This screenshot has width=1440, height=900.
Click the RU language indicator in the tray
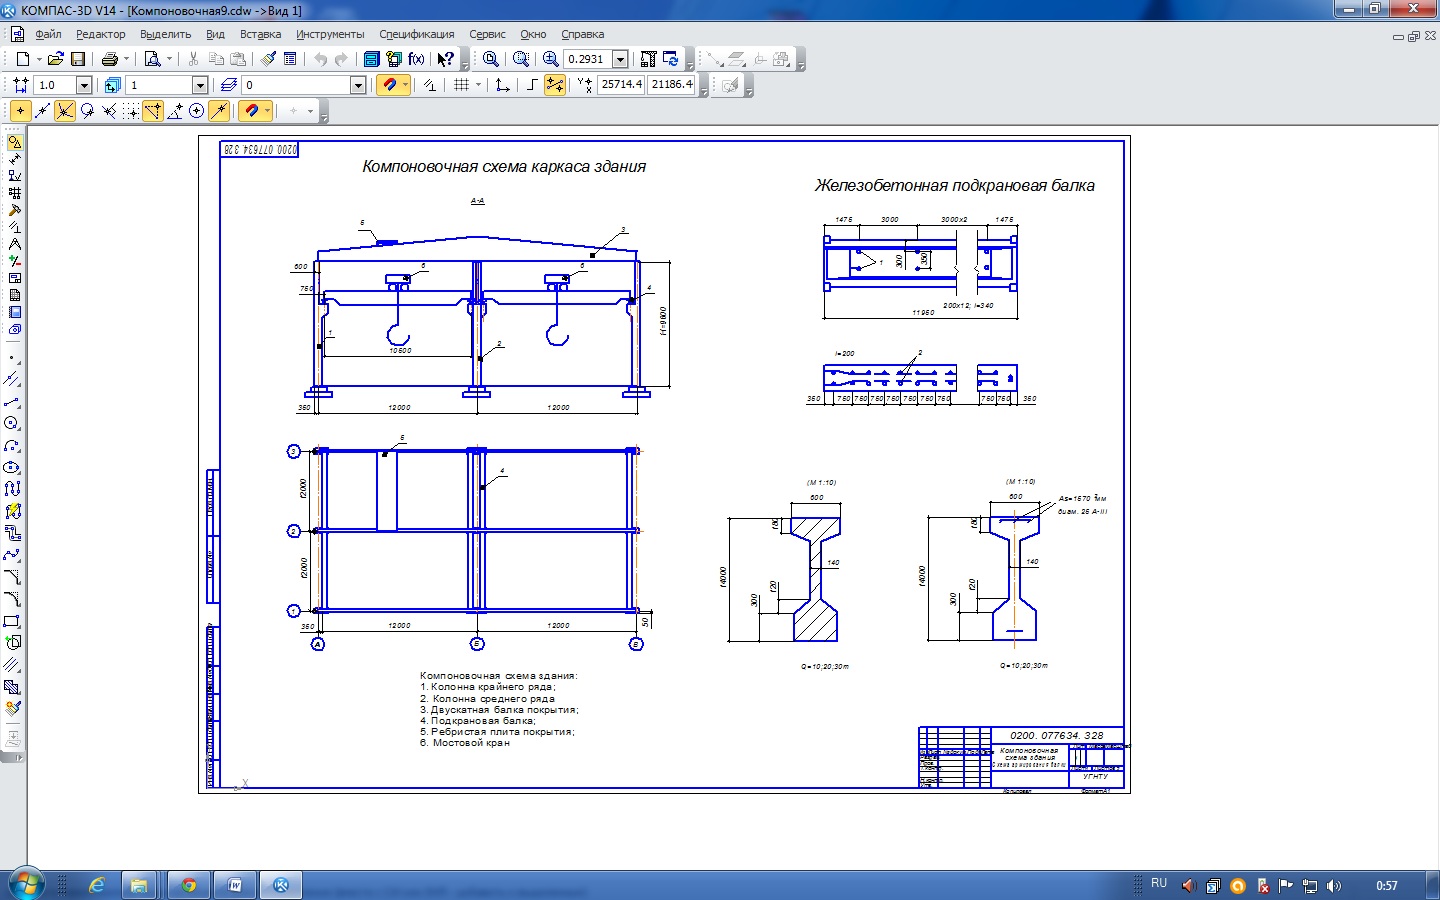click(1159, 883)
